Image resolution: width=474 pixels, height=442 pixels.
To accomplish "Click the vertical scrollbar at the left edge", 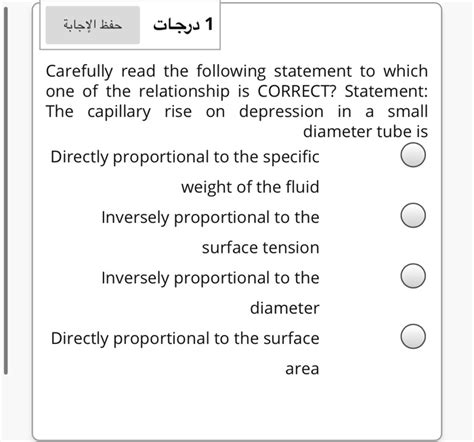I will point(6,190).
